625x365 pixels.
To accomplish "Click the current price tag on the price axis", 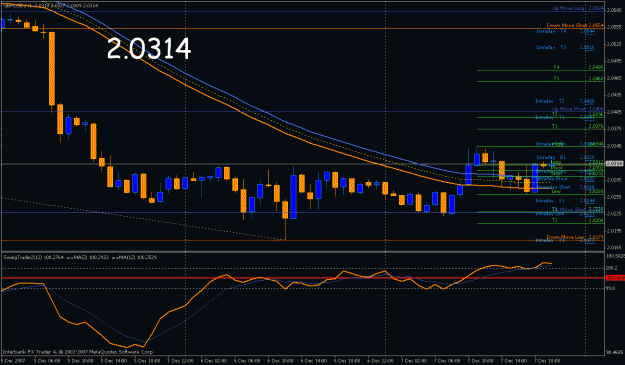I will [614, 163].
